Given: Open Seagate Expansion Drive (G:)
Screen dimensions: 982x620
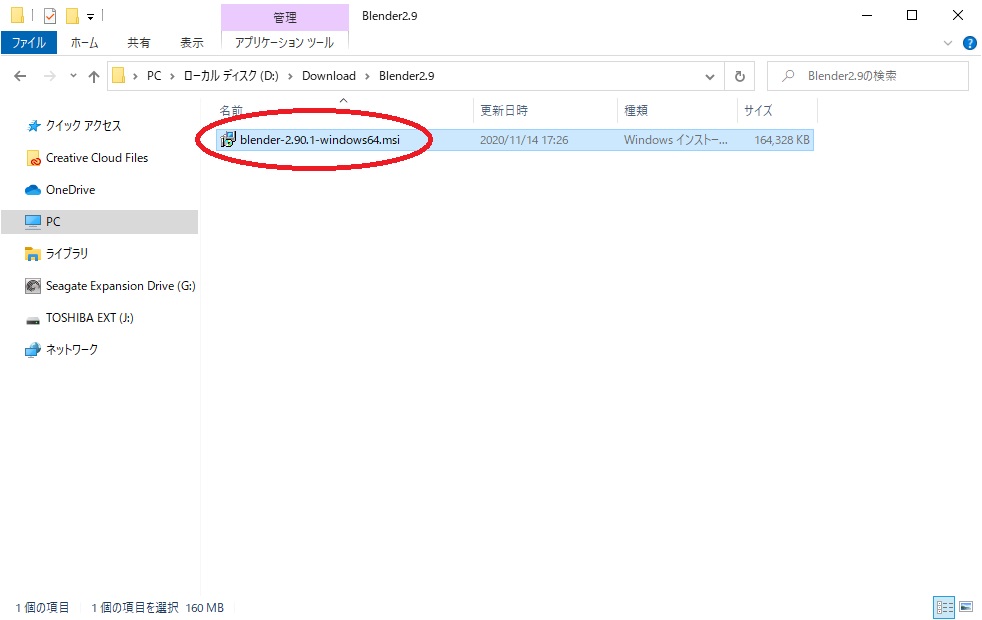Looking at the screenshot, I should (x=120, y=286).
